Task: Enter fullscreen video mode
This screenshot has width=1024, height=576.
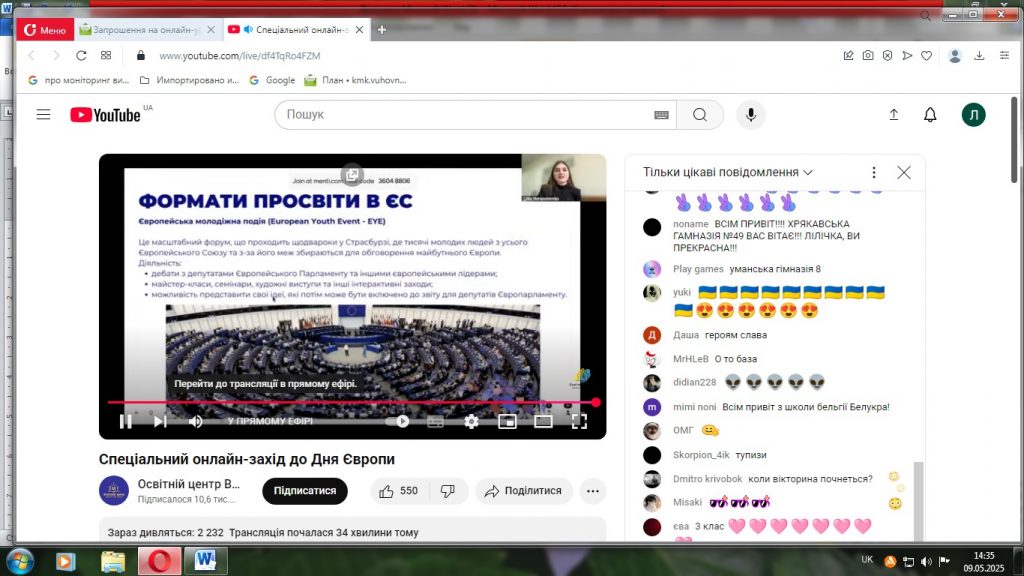Action: point(579,421)
